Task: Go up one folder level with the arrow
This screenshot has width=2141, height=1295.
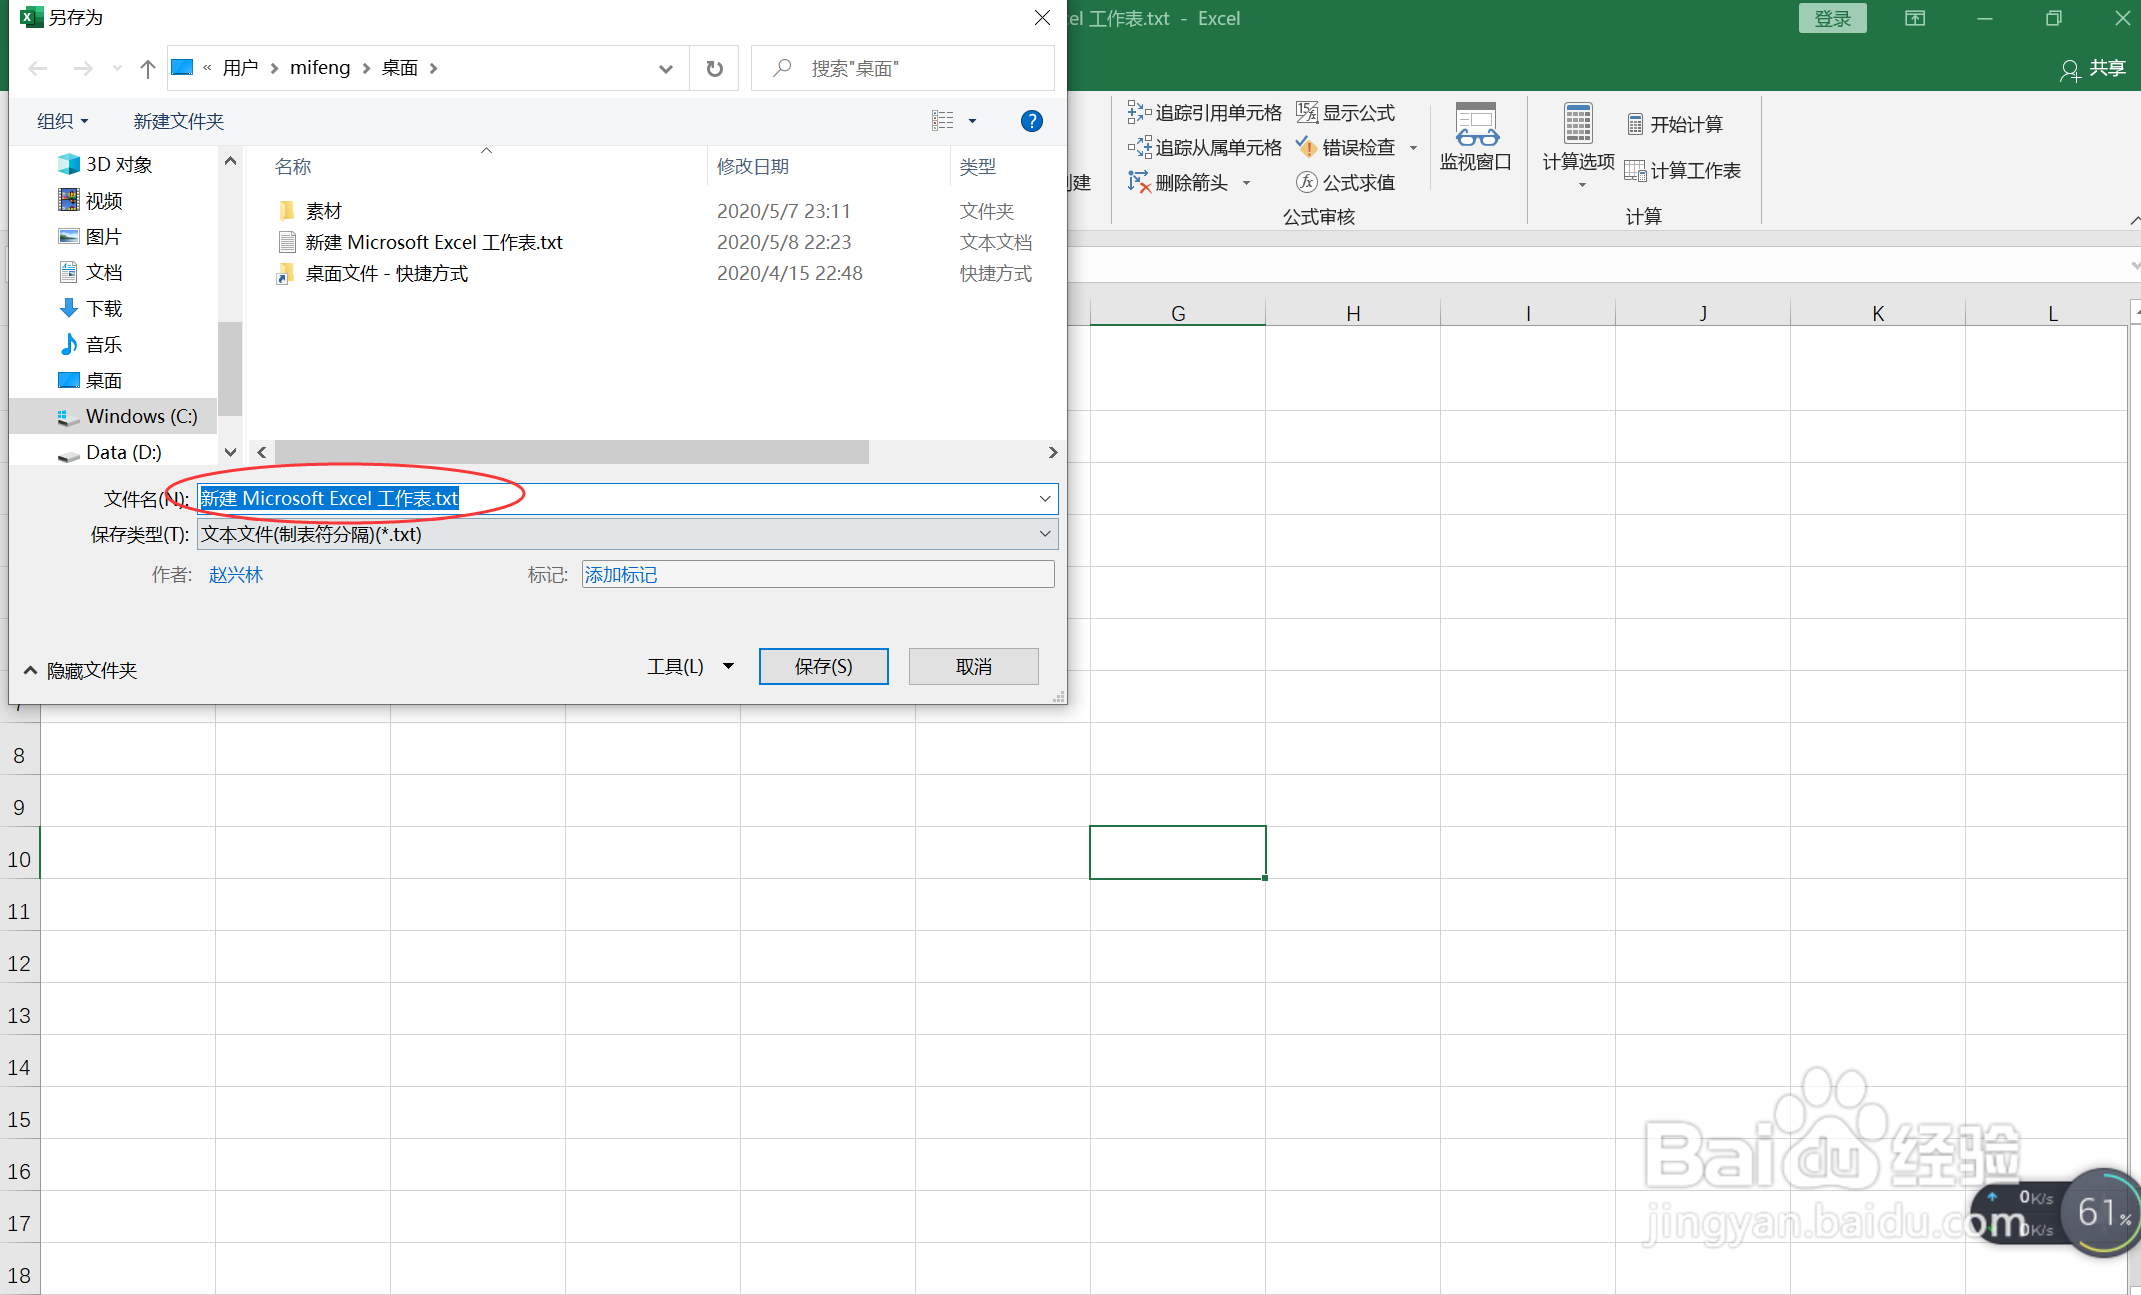Action: pyautogui.click(x=148, y=68)
